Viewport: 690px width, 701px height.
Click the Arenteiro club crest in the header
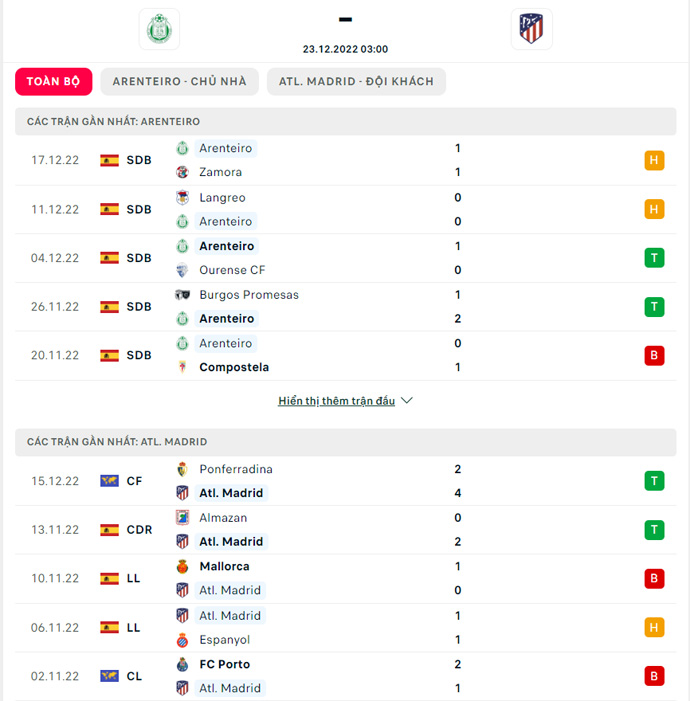(x=159, y=29)
